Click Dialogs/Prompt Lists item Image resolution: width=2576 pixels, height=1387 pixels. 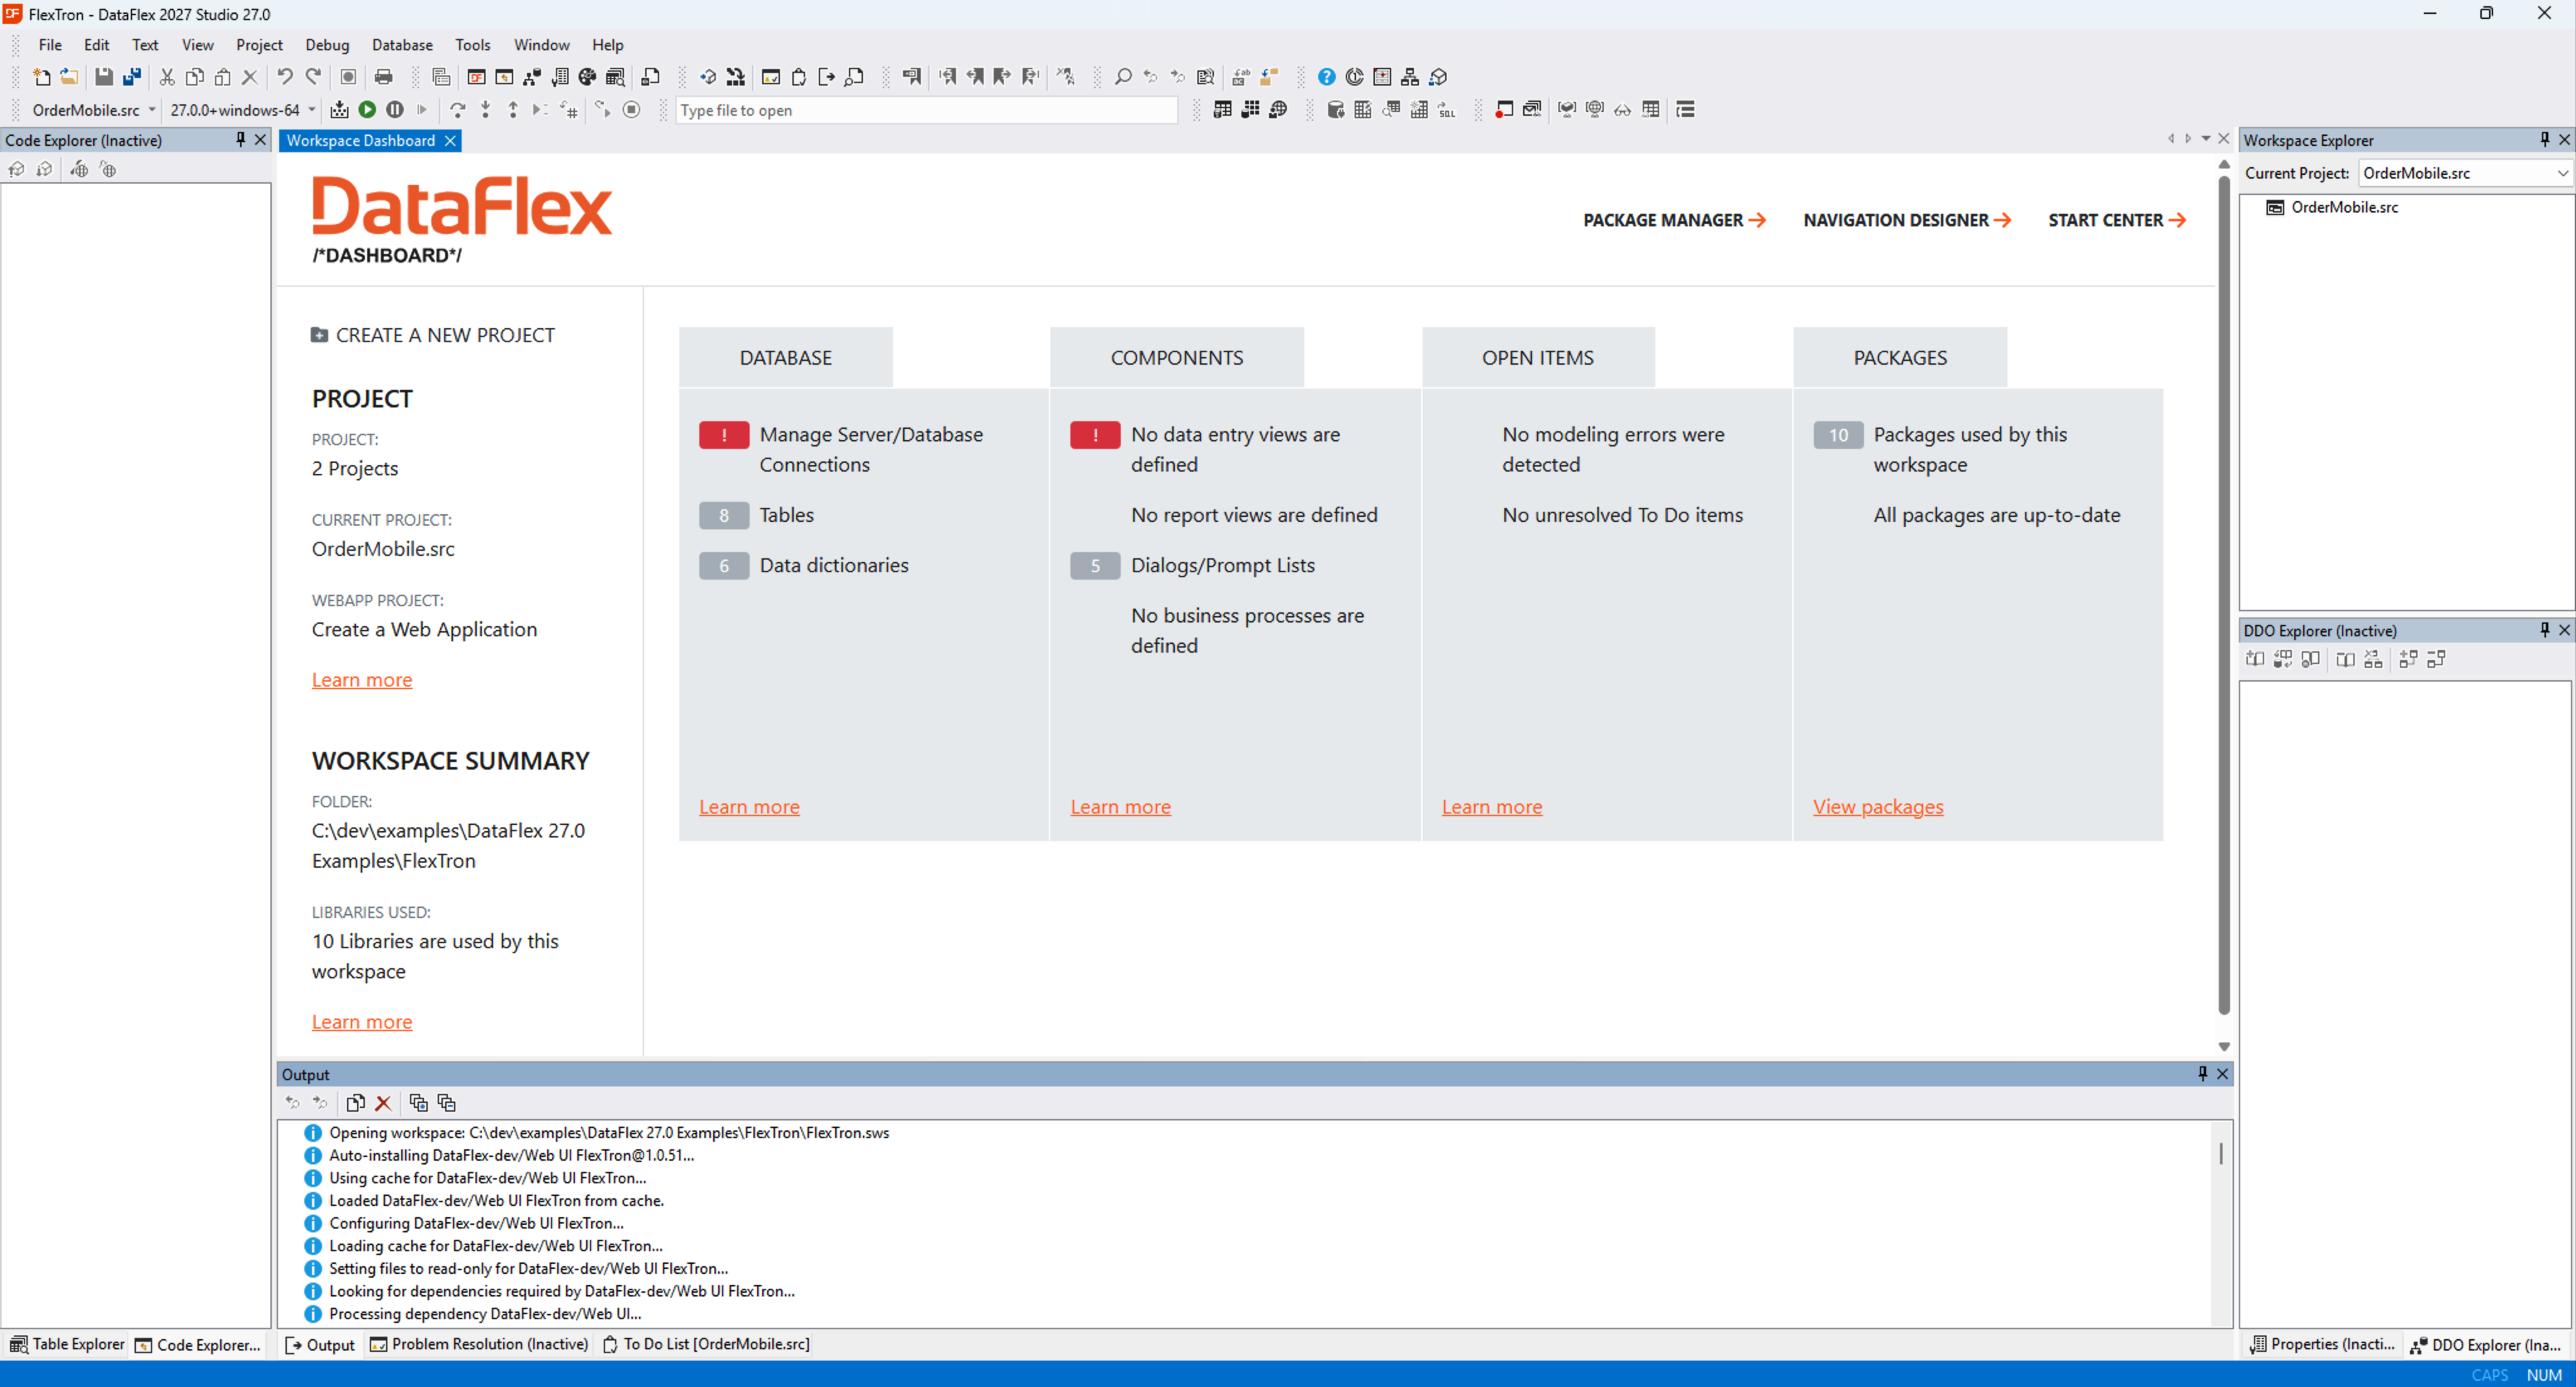tap(1222, 566)
